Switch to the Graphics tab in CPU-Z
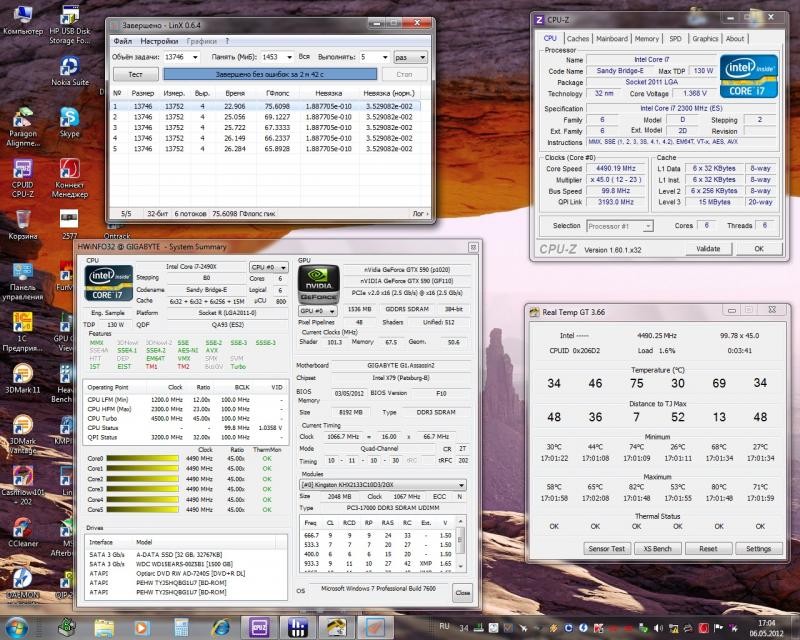Screen dimensions: 800x640 point(705,38)
